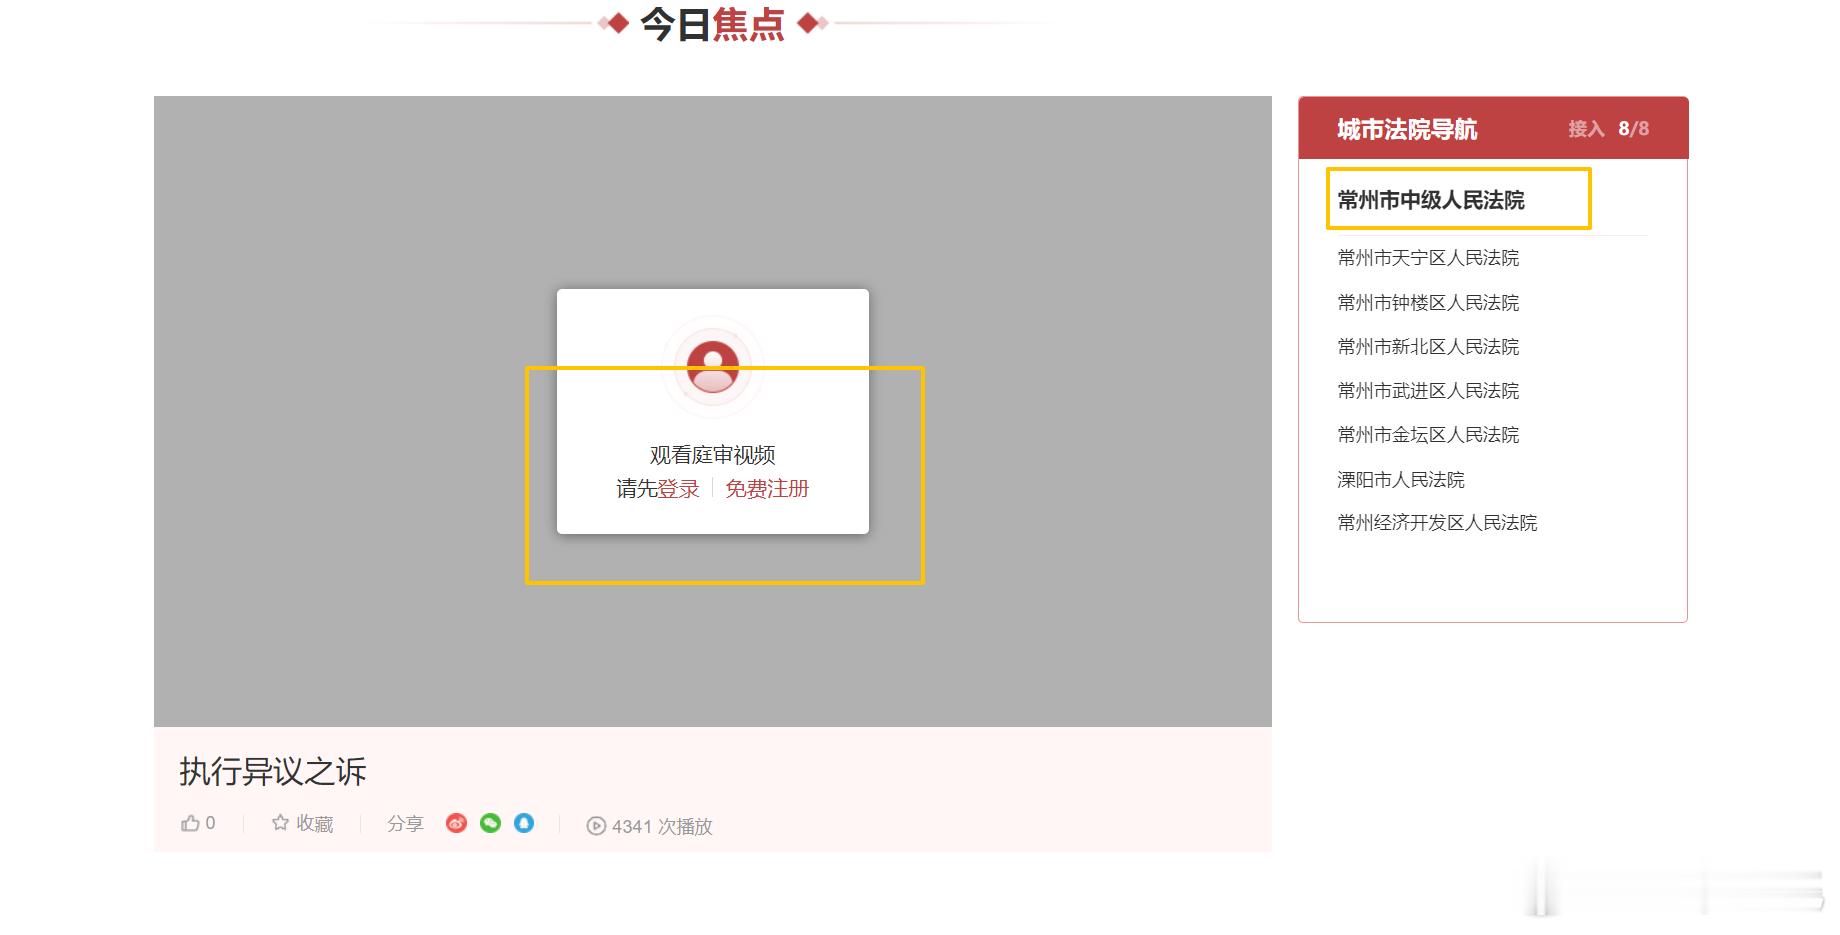Select 常州市中级人民法院 in the court list
The height and width of the screenshot is (935, 1840).
[1432, 199]
